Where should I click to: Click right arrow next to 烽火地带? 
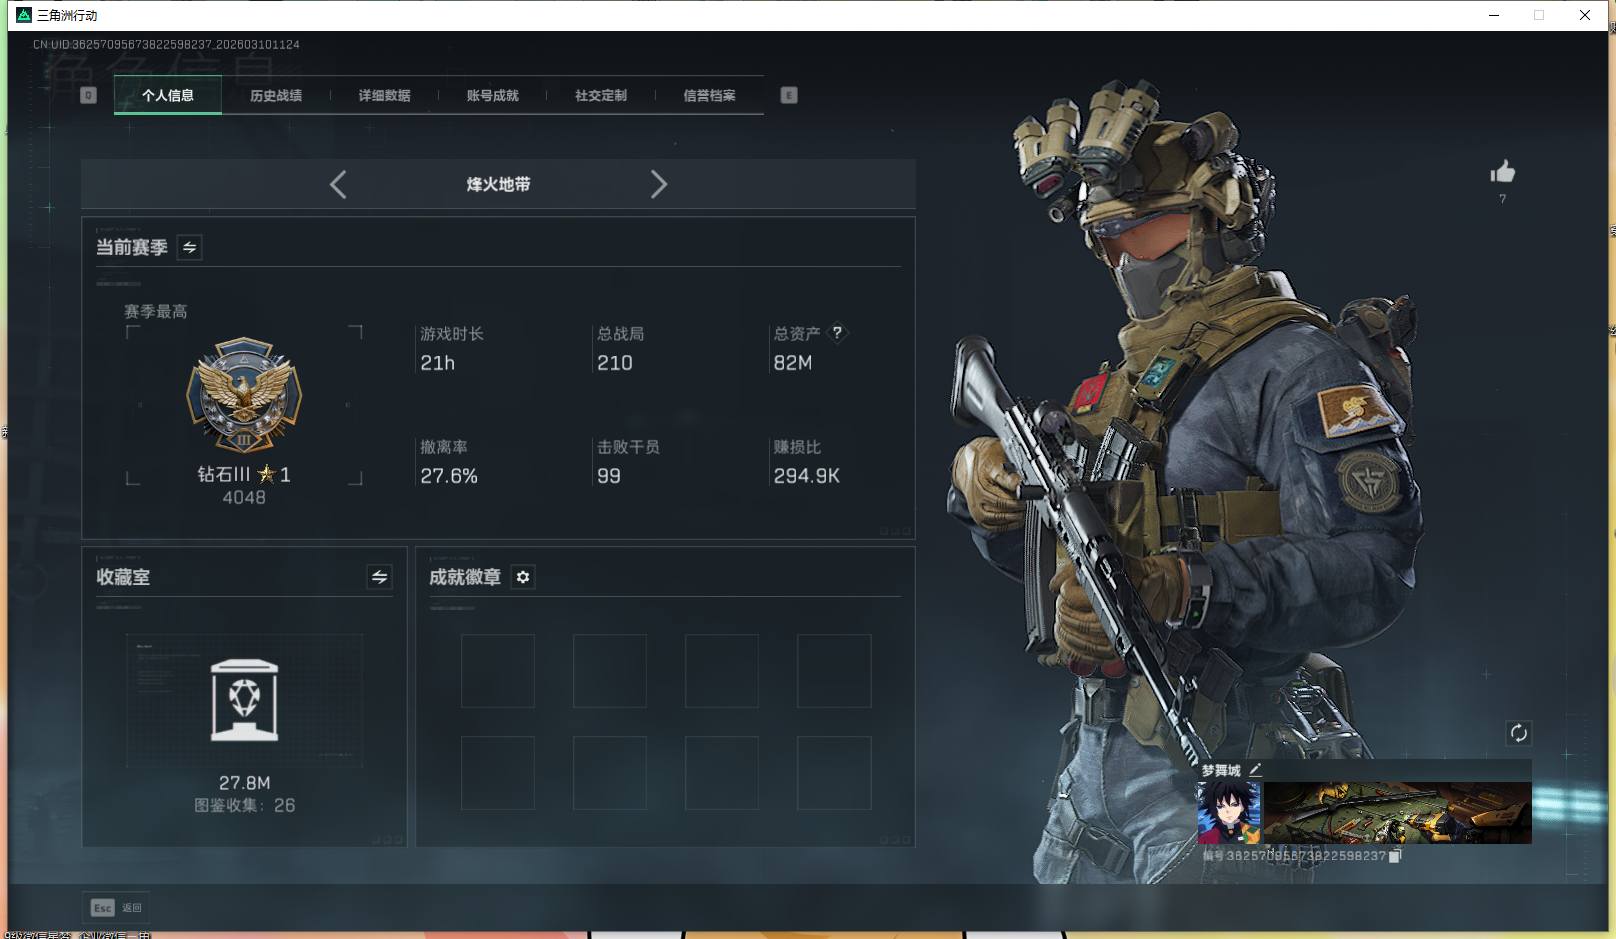coord(659,184)
